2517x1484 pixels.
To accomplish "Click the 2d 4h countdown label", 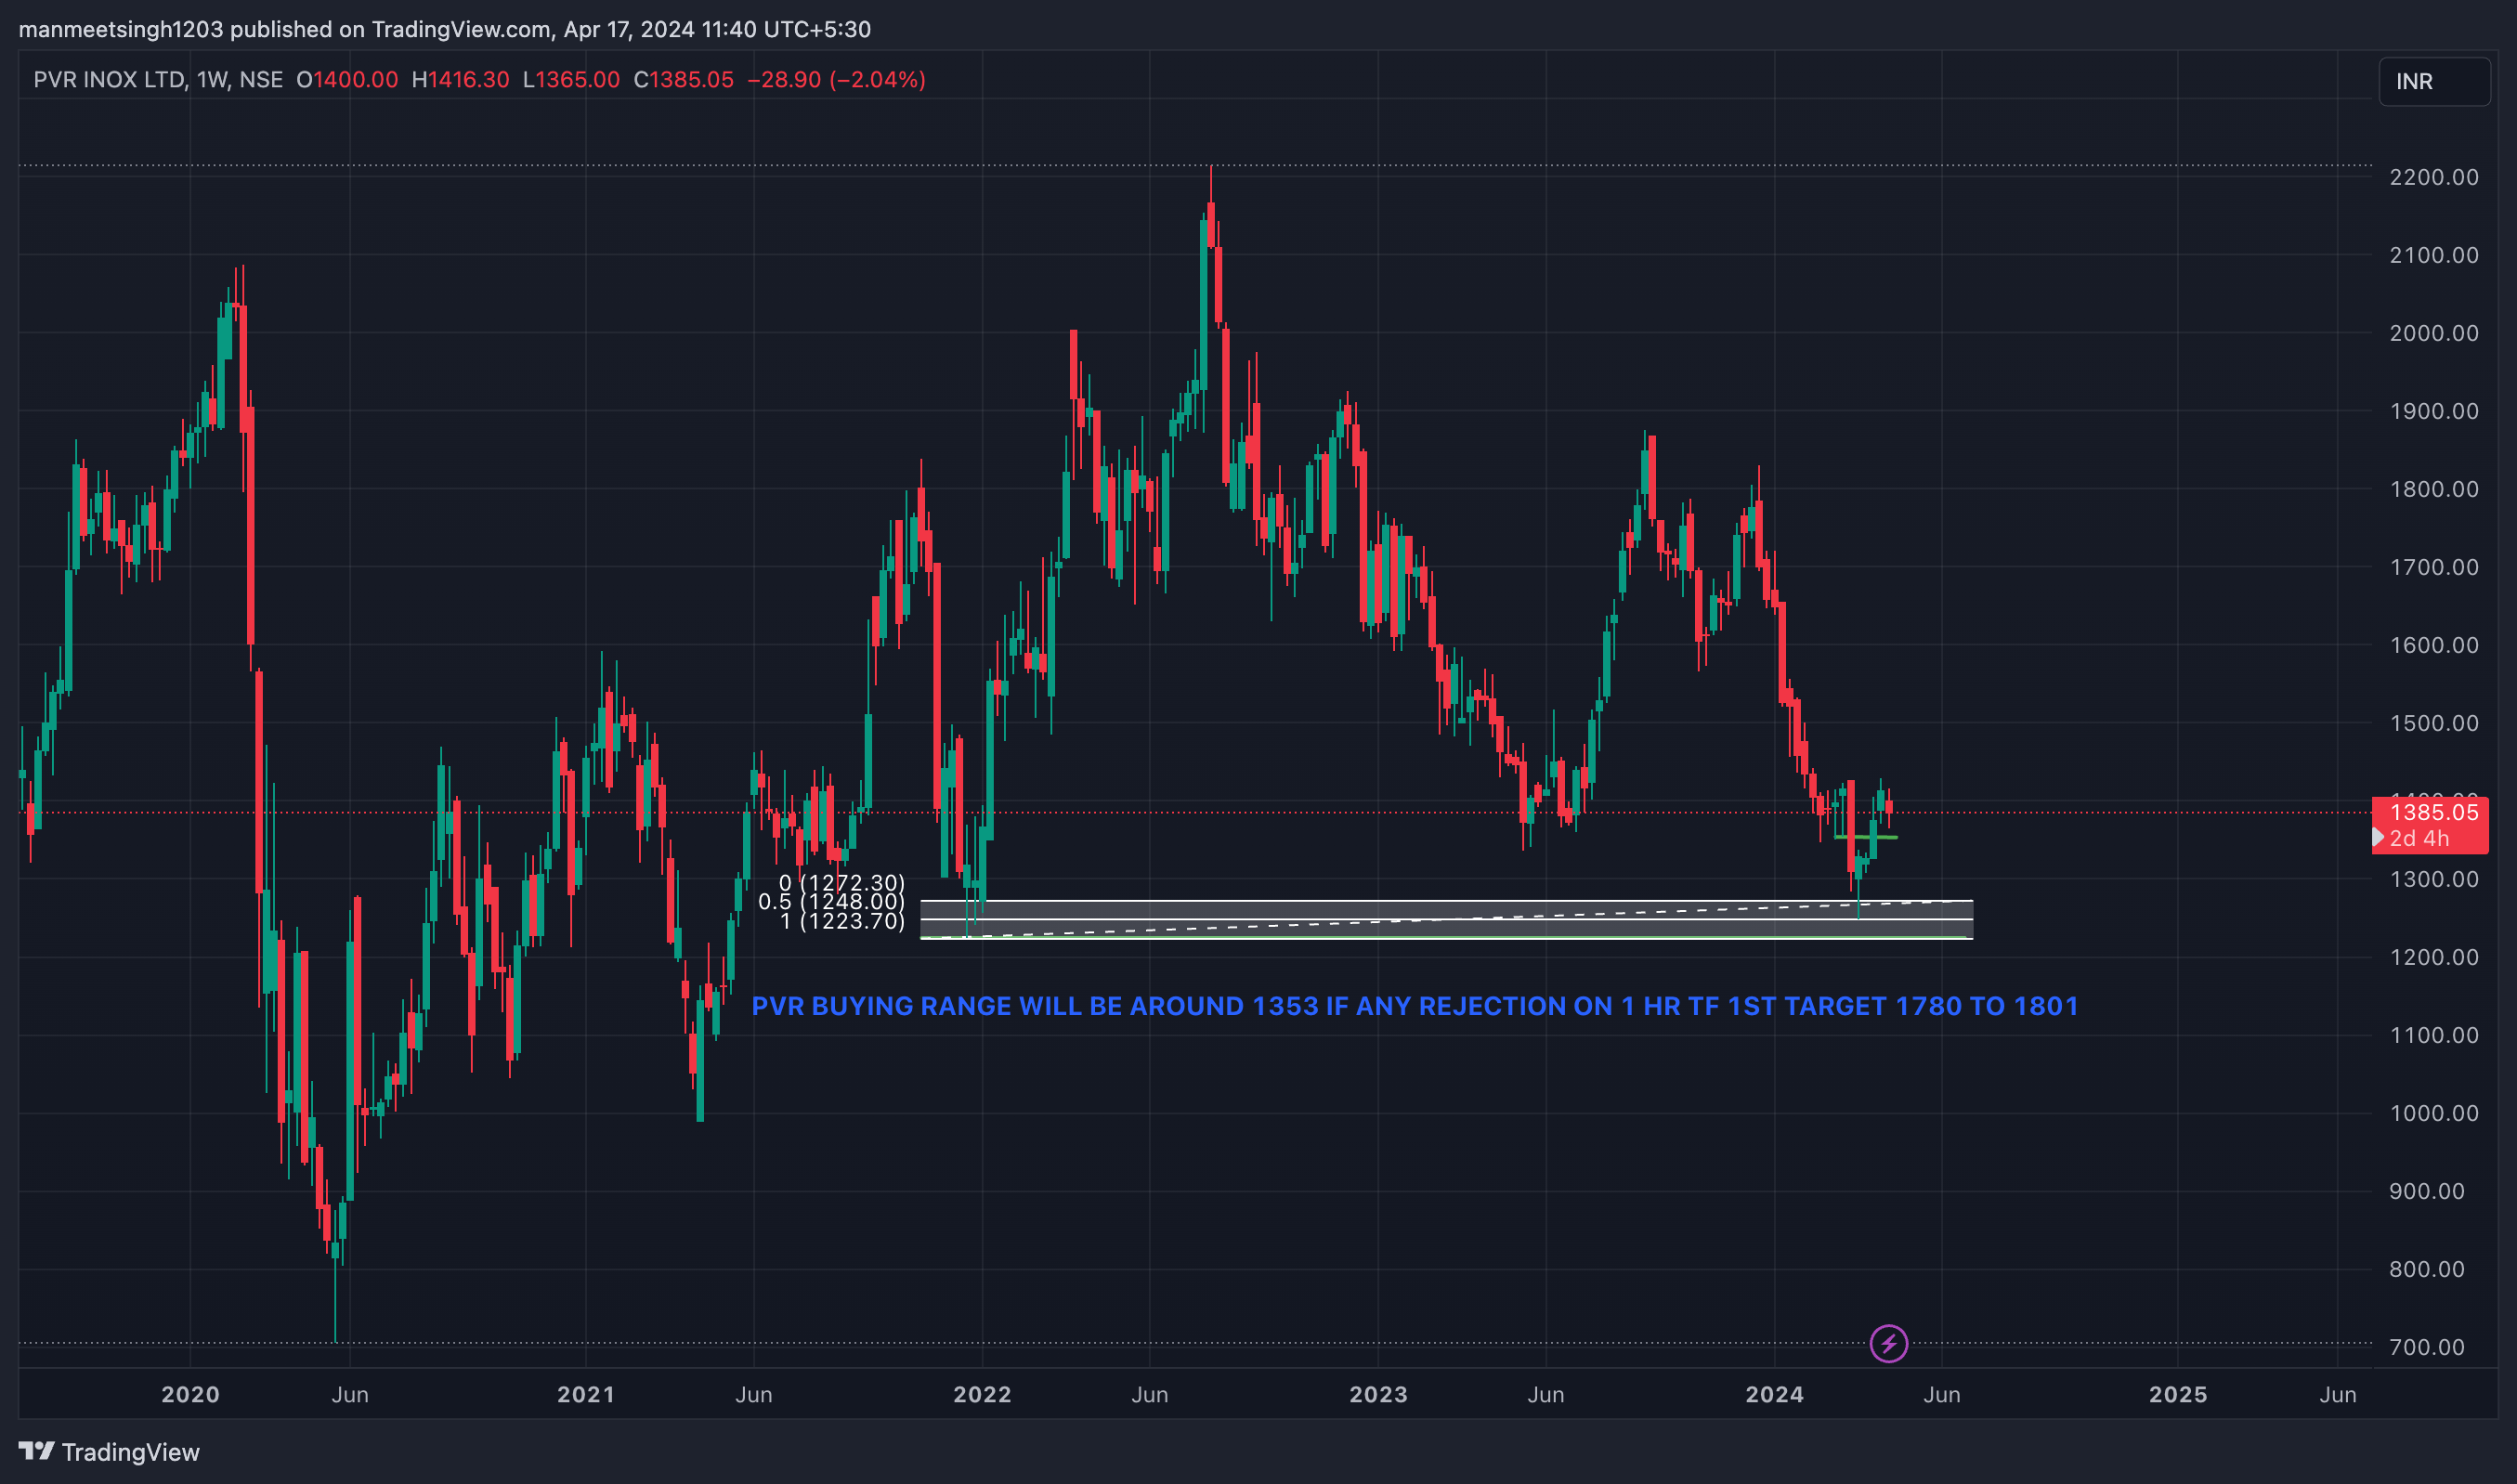I will [2420, 838].
